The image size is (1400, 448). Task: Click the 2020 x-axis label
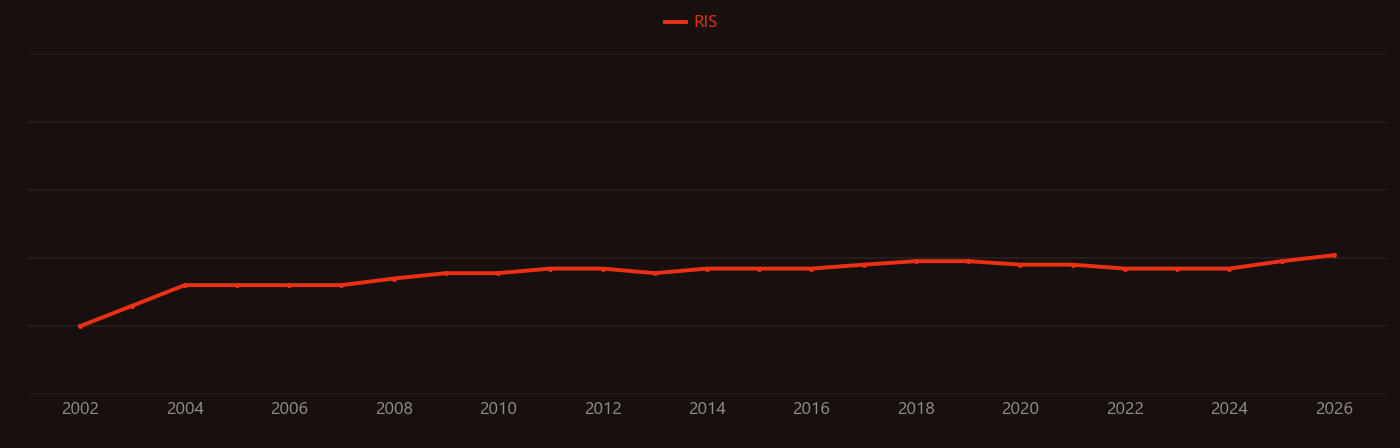[x=1020, y=409]
